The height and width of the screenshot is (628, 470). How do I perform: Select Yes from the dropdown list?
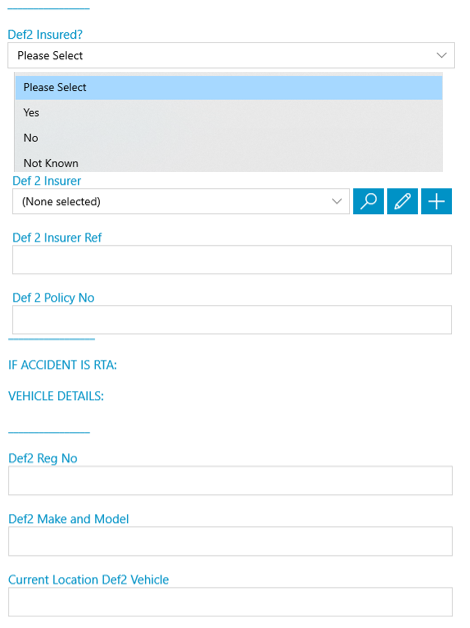coord(229,113)
